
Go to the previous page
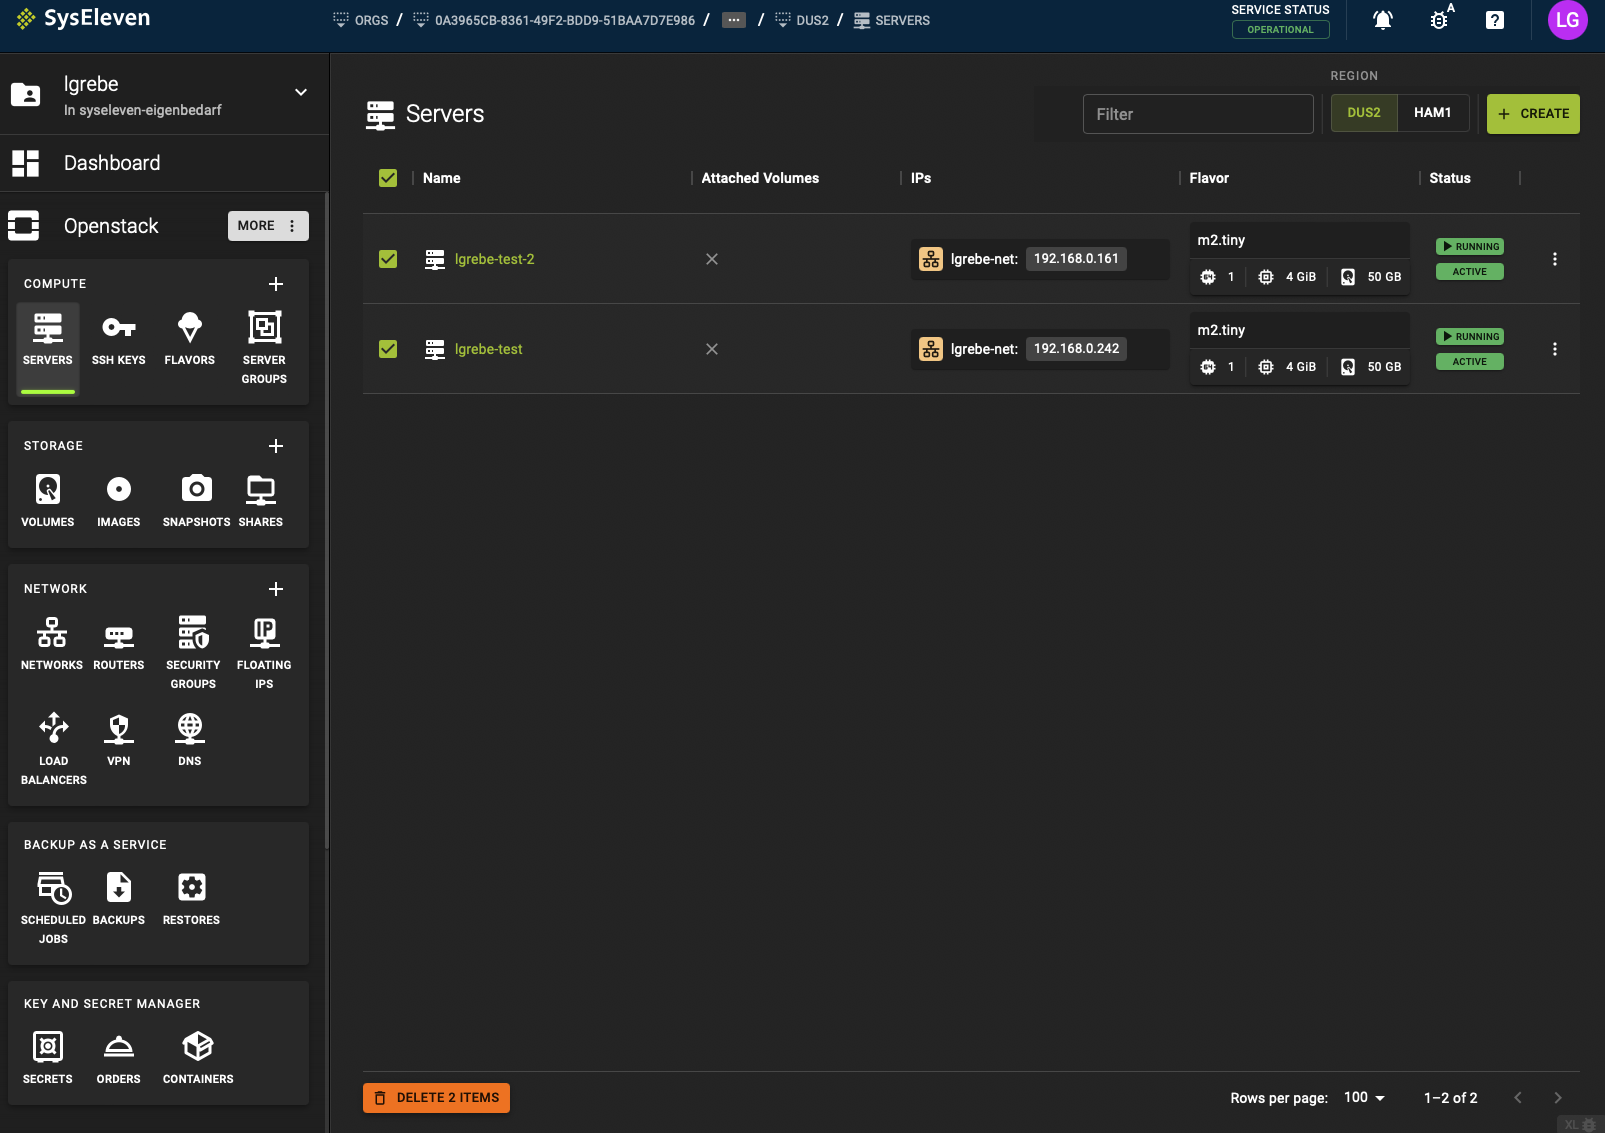(1518, 1098)
